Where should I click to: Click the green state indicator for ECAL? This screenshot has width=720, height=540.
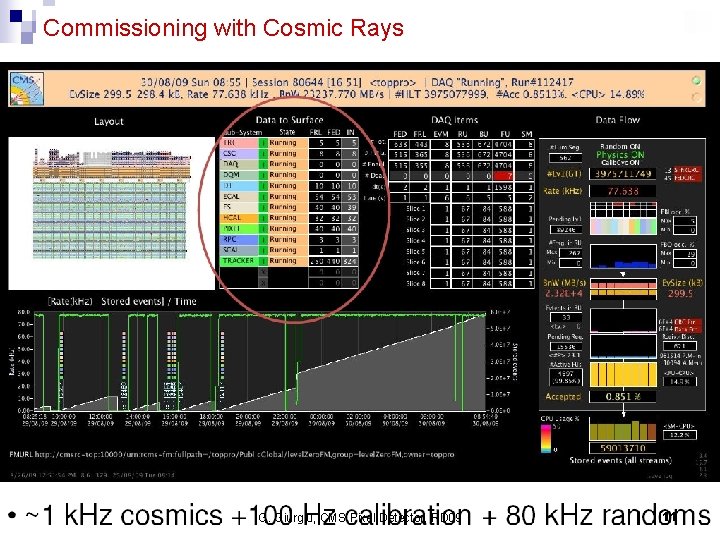pos(263,197)
